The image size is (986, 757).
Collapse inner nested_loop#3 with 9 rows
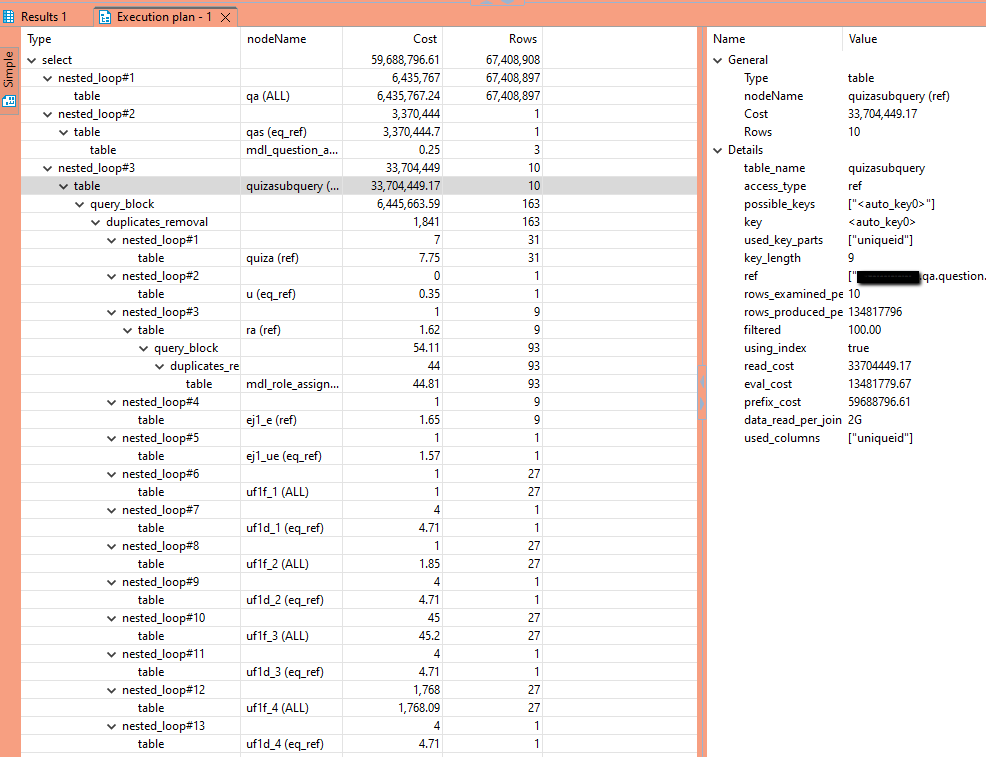[112, 312]
